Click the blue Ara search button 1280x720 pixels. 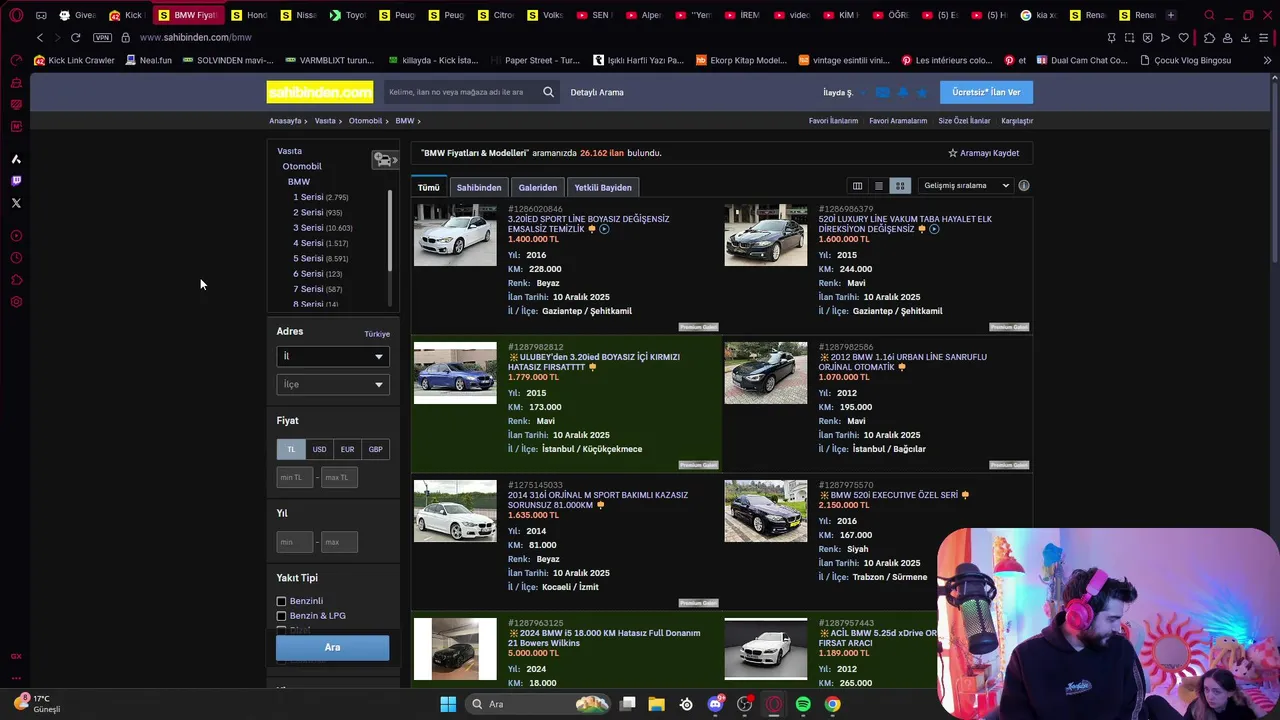[x=332, y=647]
